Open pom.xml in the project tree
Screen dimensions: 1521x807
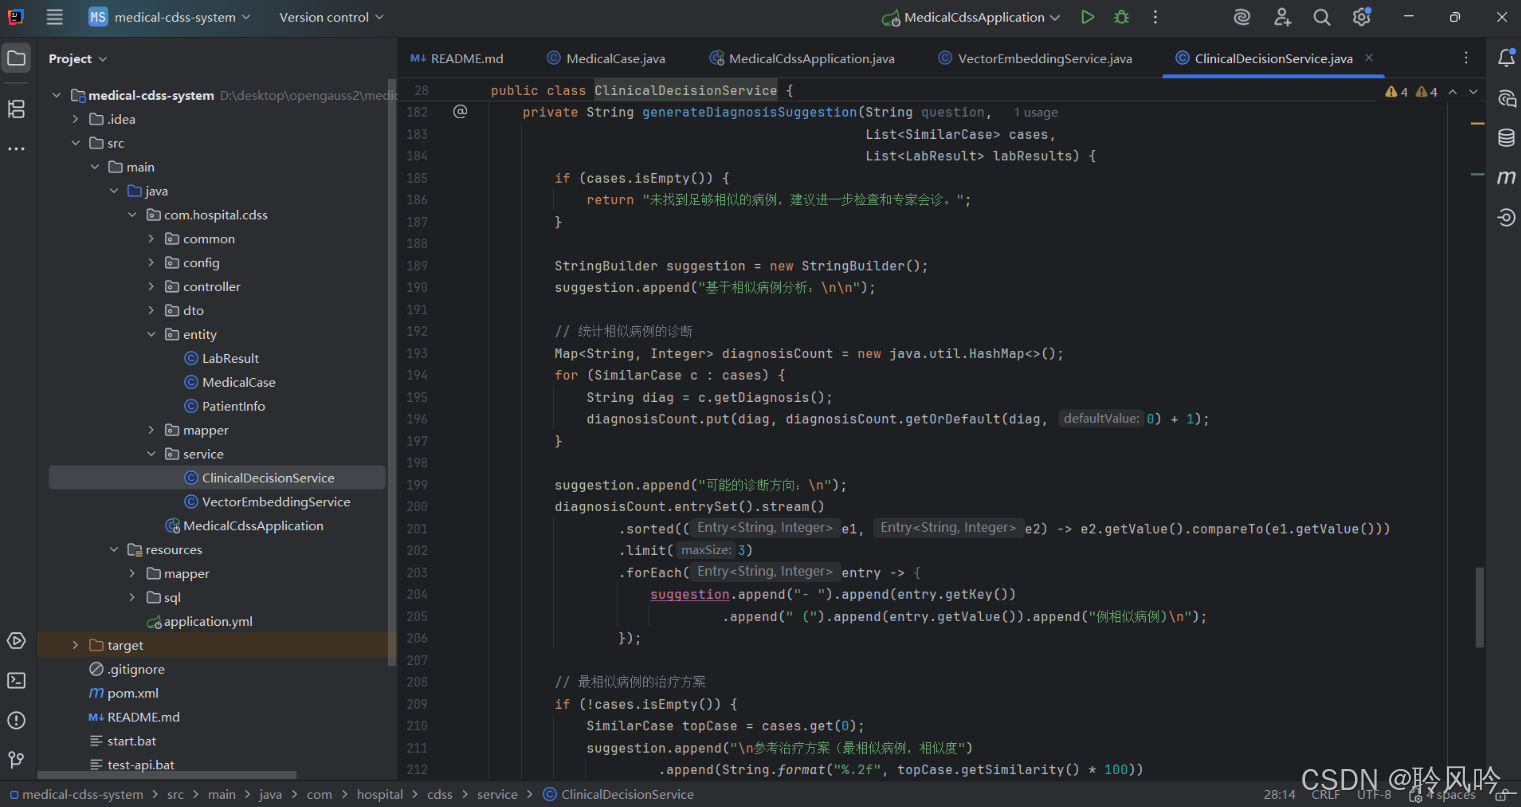tap(124, 693)
